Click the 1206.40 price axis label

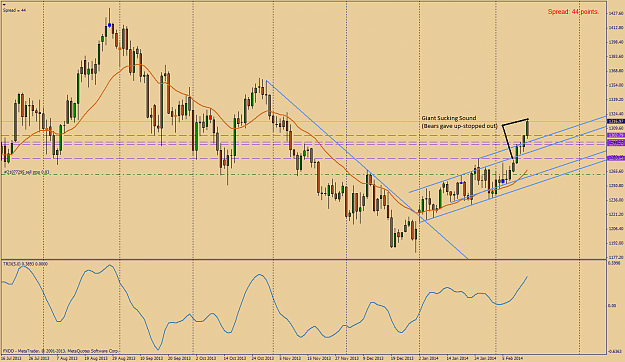pyautogui.click(x=615, y=229)
